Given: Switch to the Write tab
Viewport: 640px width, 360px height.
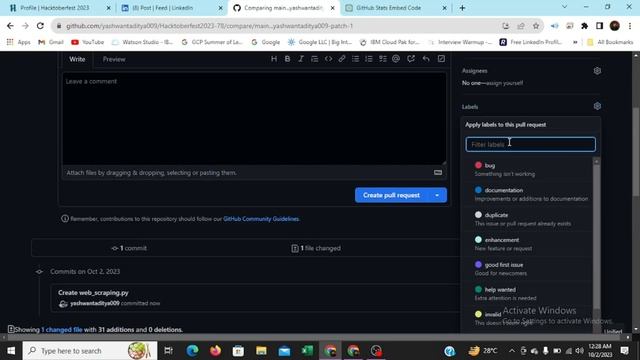Looking at the screenshot, I should coord(77,59).
